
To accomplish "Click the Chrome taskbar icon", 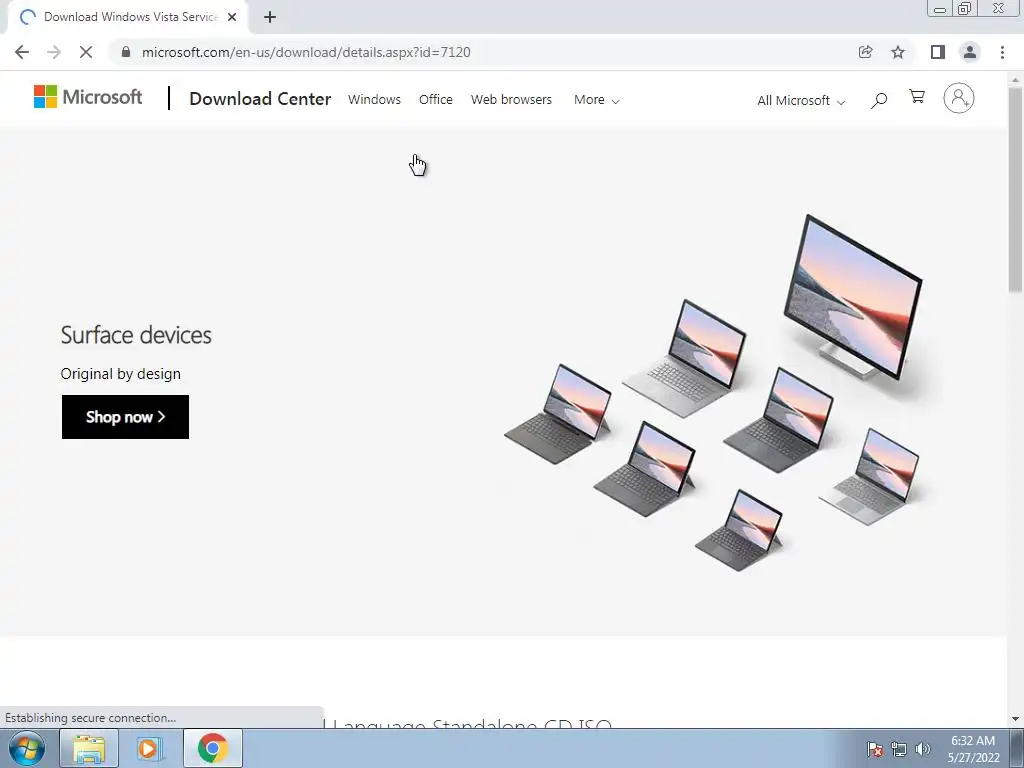I will (x=213, y=748).
